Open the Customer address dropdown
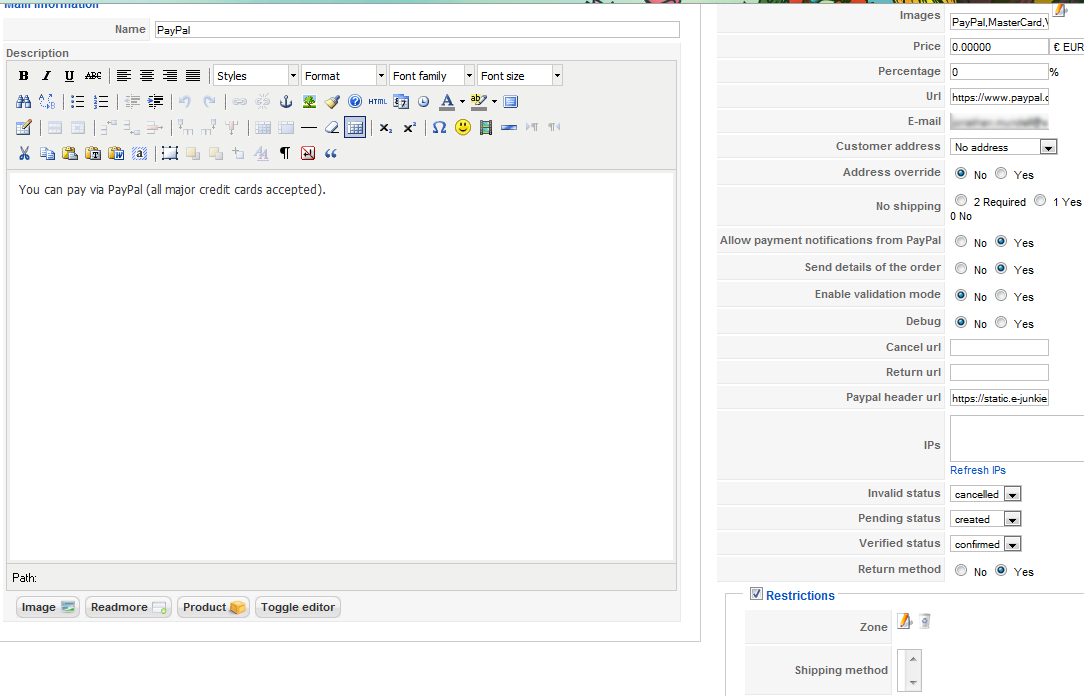This screenshot has height=696, width=1084. tap(1004, 147)
